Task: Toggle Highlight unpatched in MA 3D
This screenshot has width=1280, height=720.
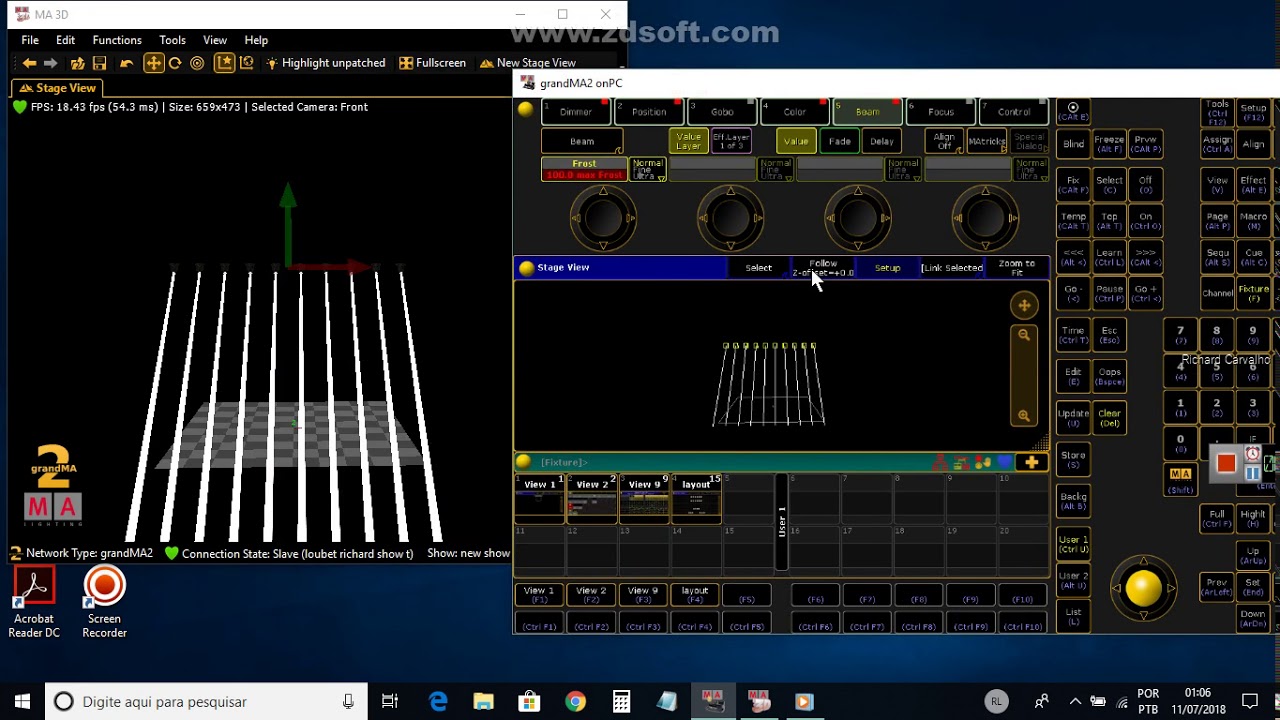Action: pos(325,63)
